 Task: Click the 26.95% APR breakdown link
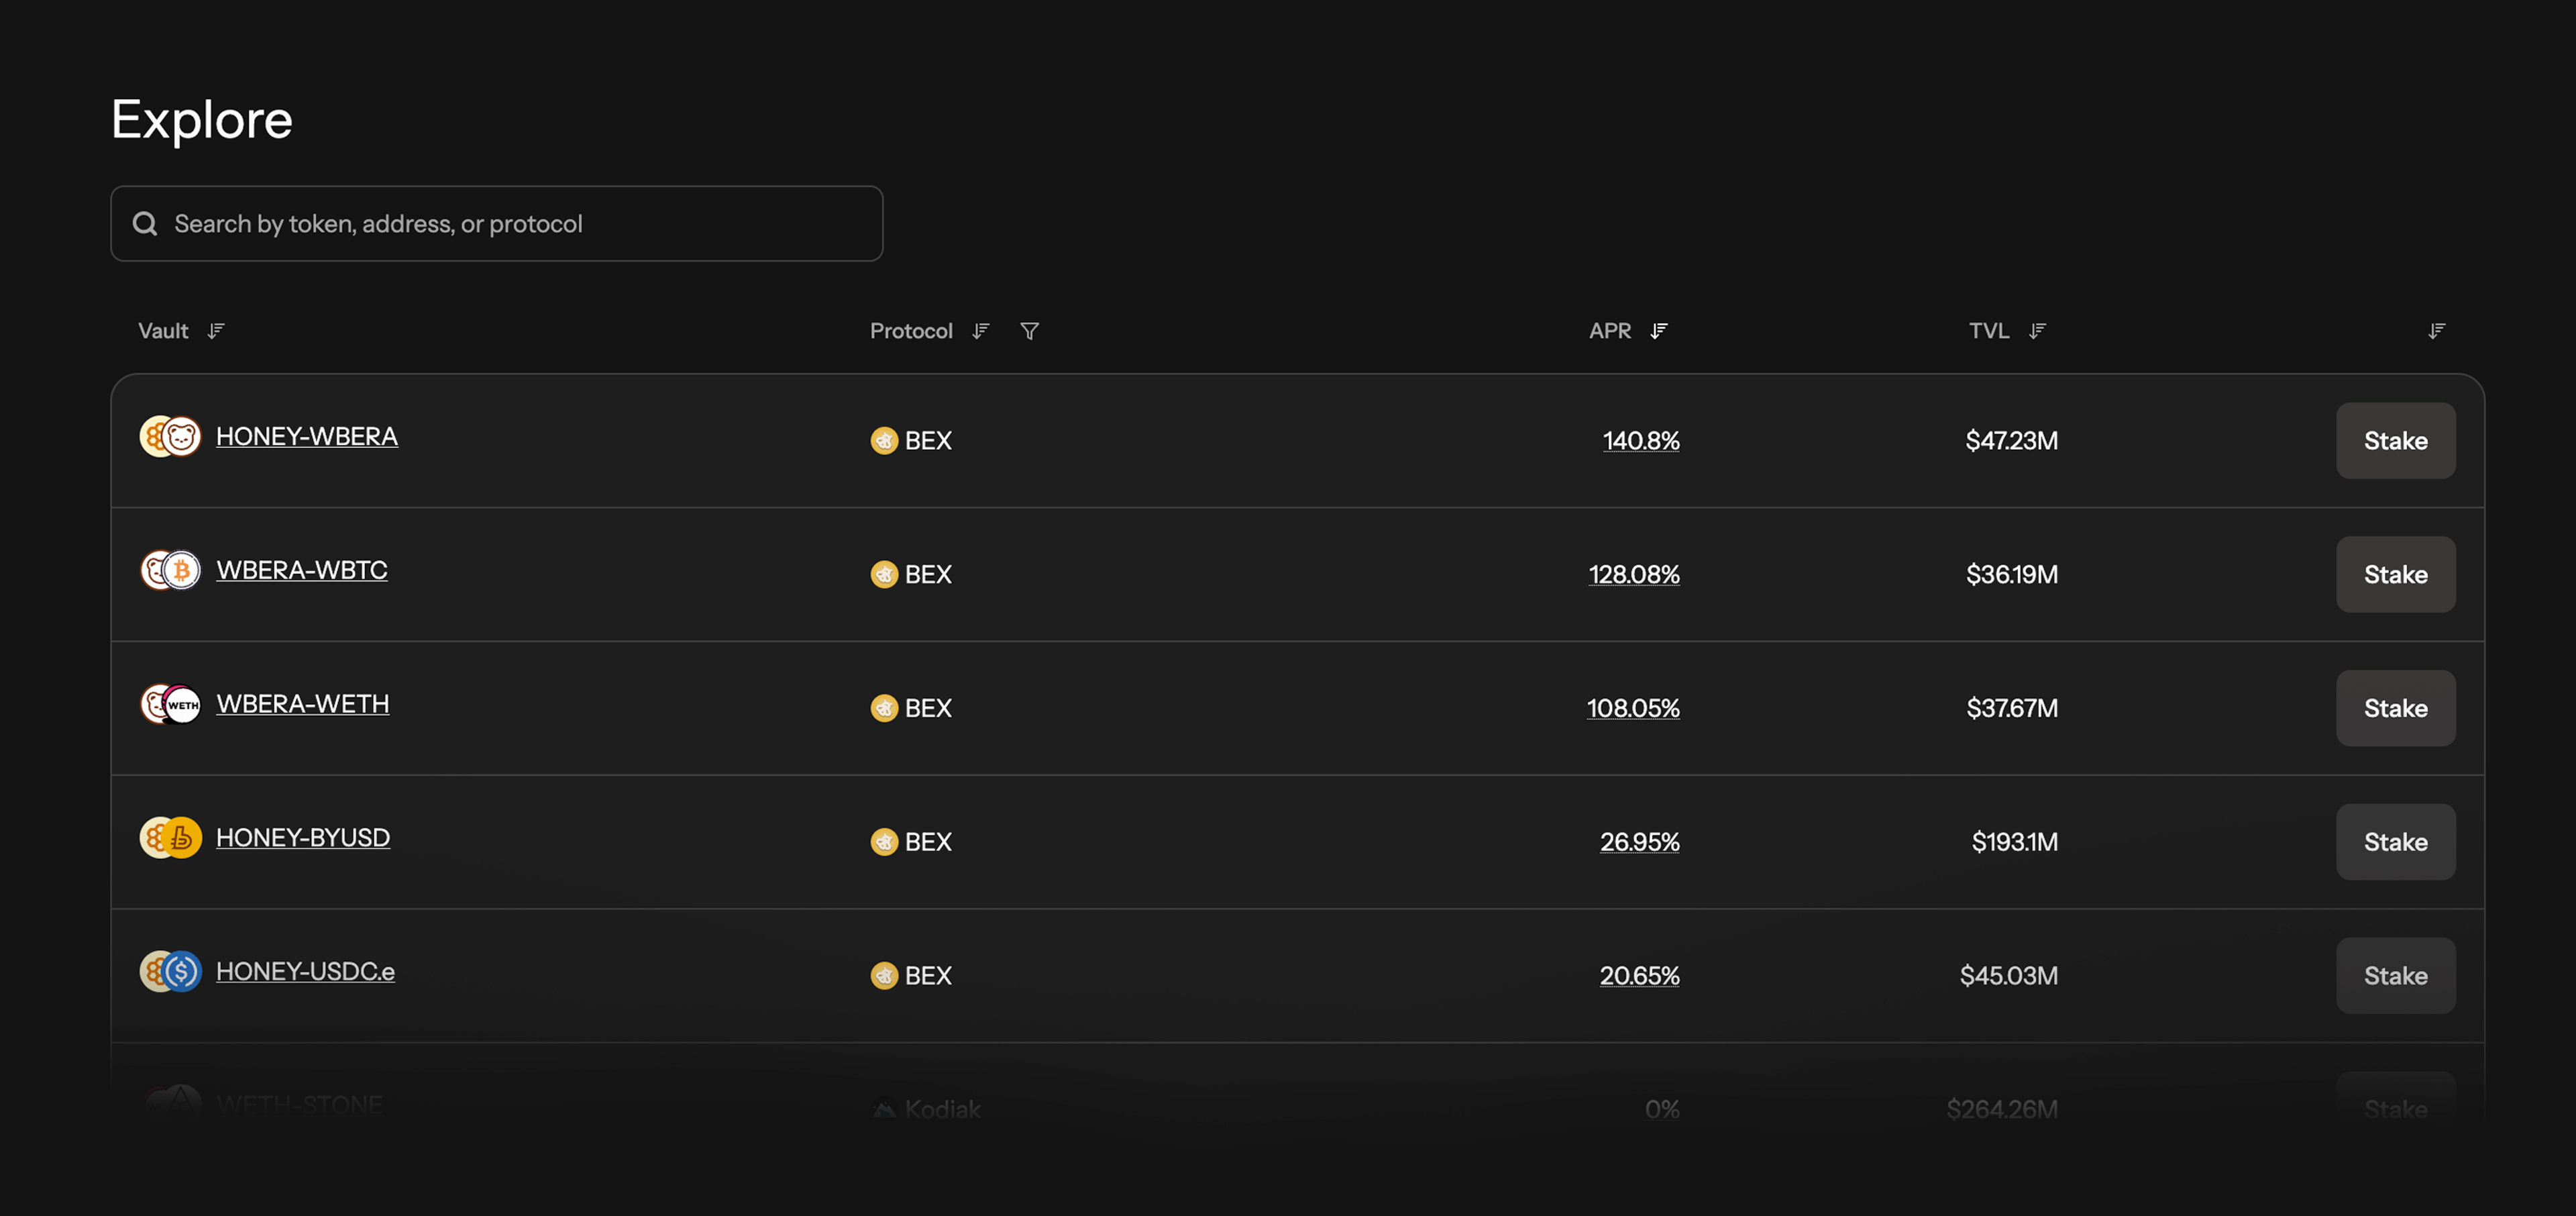click(x=1639, y=842)
